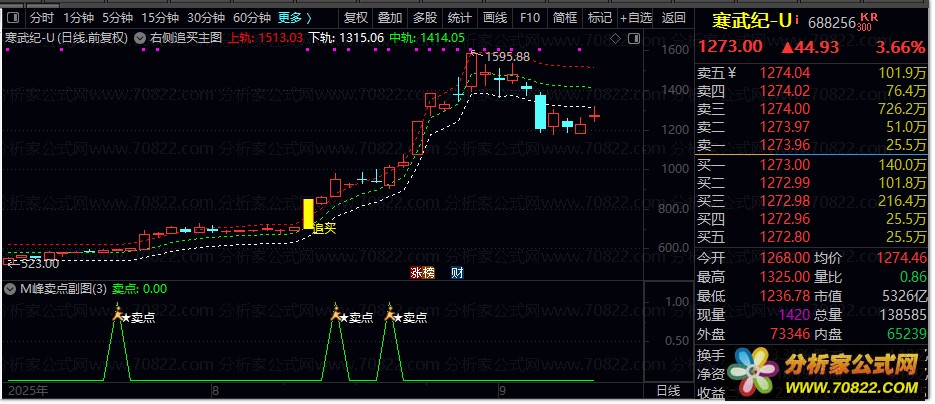The height and width of the screenshot is (404, 935).
Task: Click the 财 badge
Action: coord(457,273)
